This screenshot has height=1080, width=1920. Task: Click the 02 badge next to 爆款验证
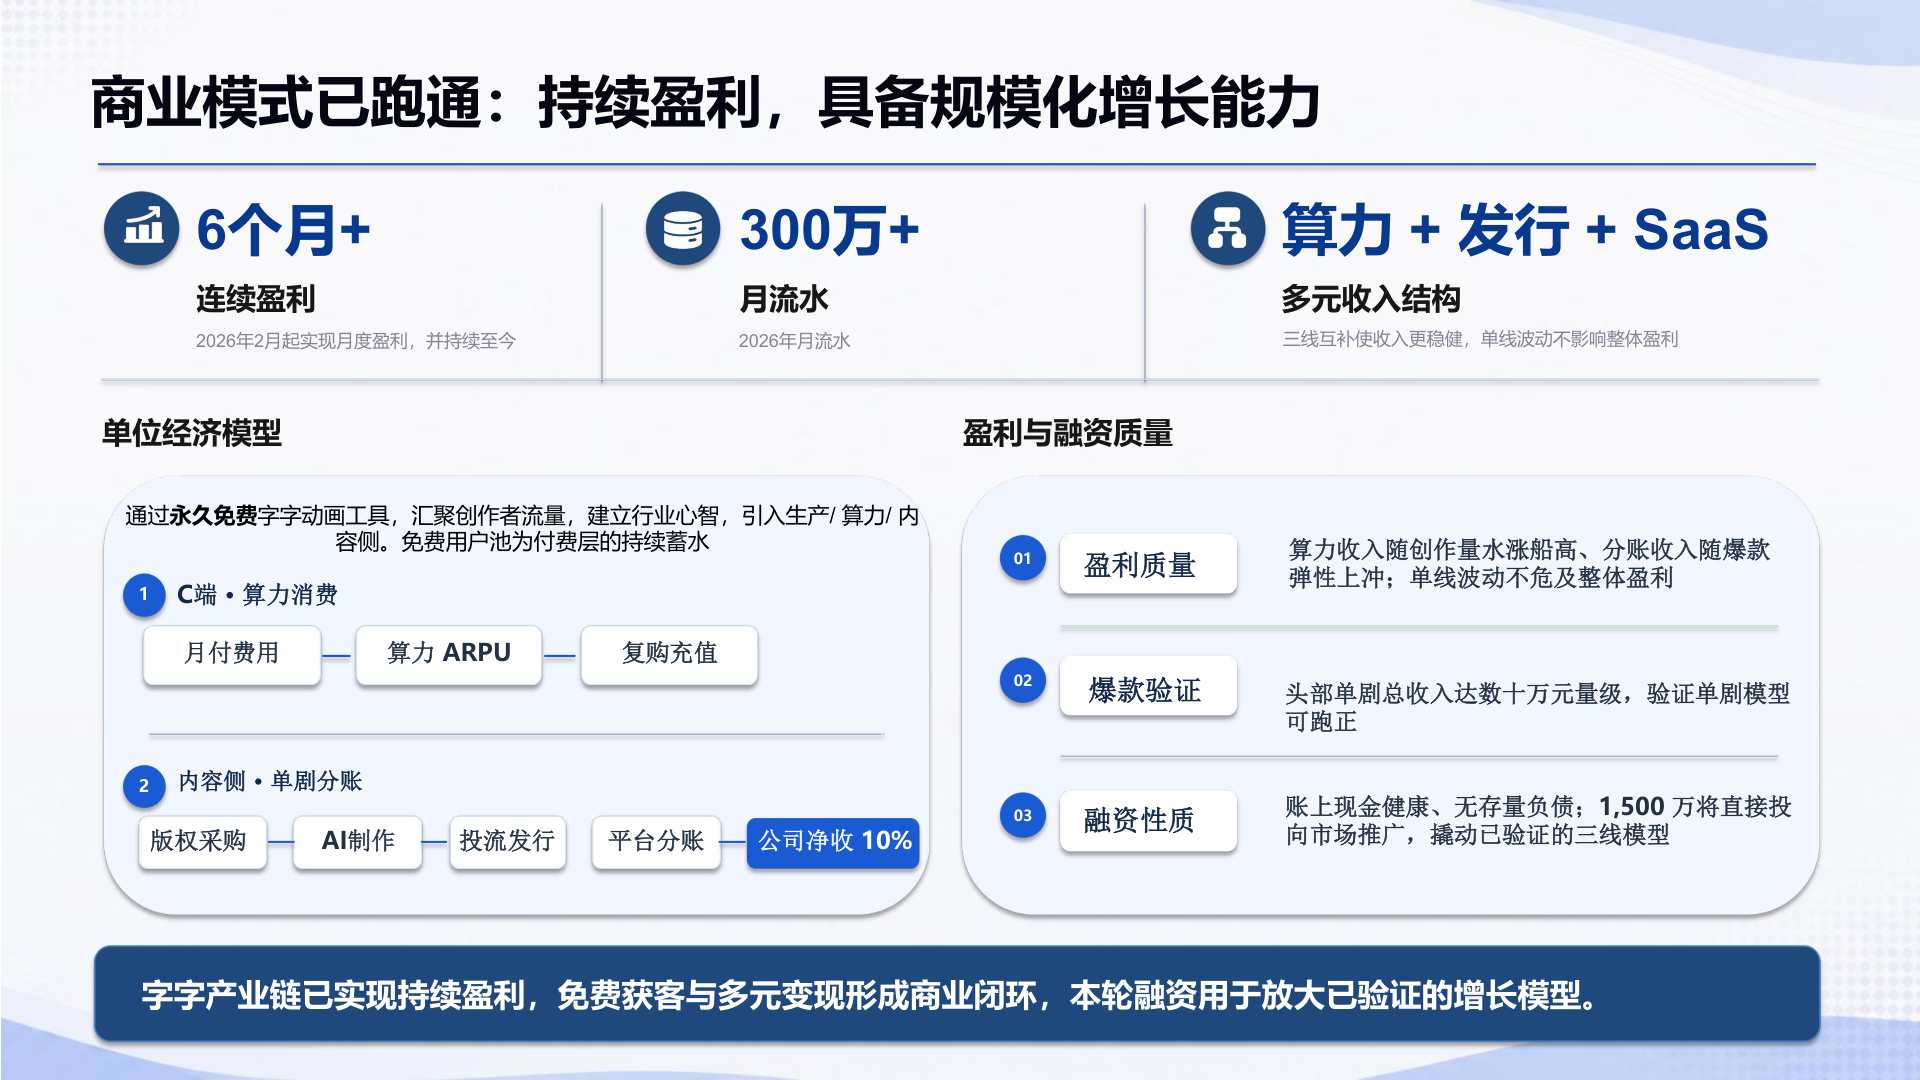click(x=1022, y=680)
